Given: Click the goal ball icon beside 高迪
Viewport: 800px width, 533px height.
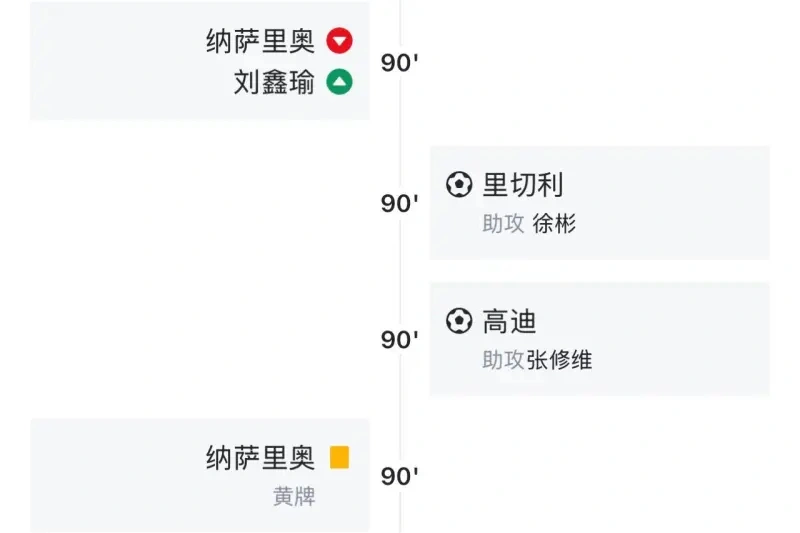Looking at the screenshot, I should pyautogui.click(x=459, y=321).
